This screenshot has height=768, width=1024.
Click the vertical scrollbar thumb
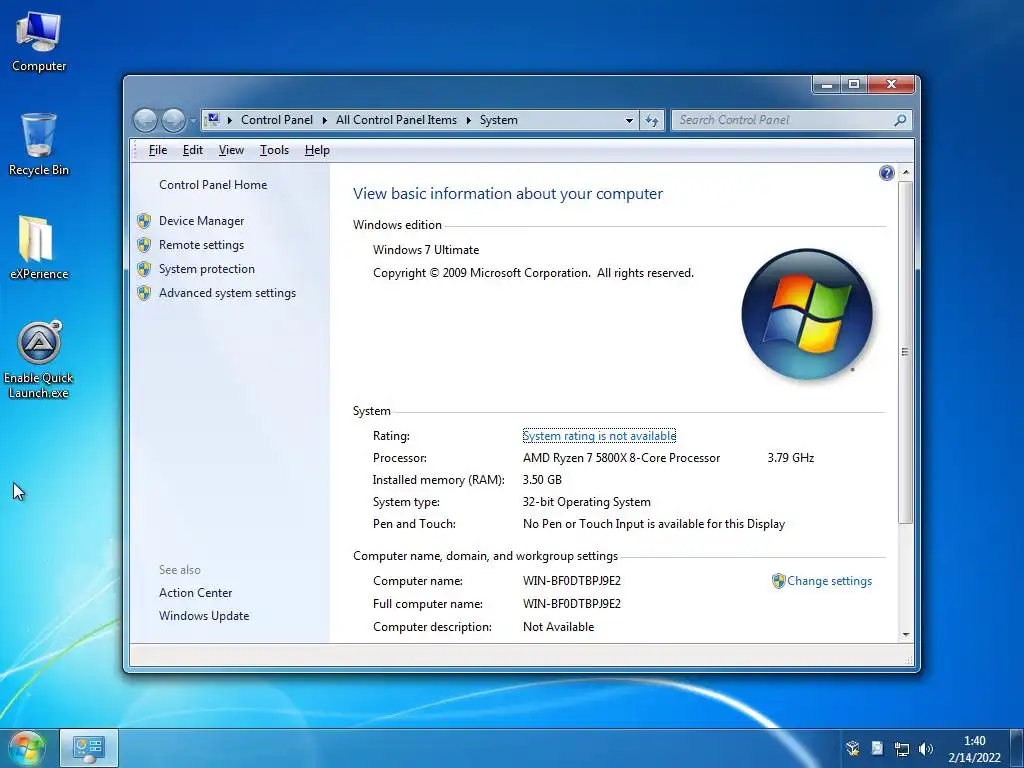pos(906,352)
